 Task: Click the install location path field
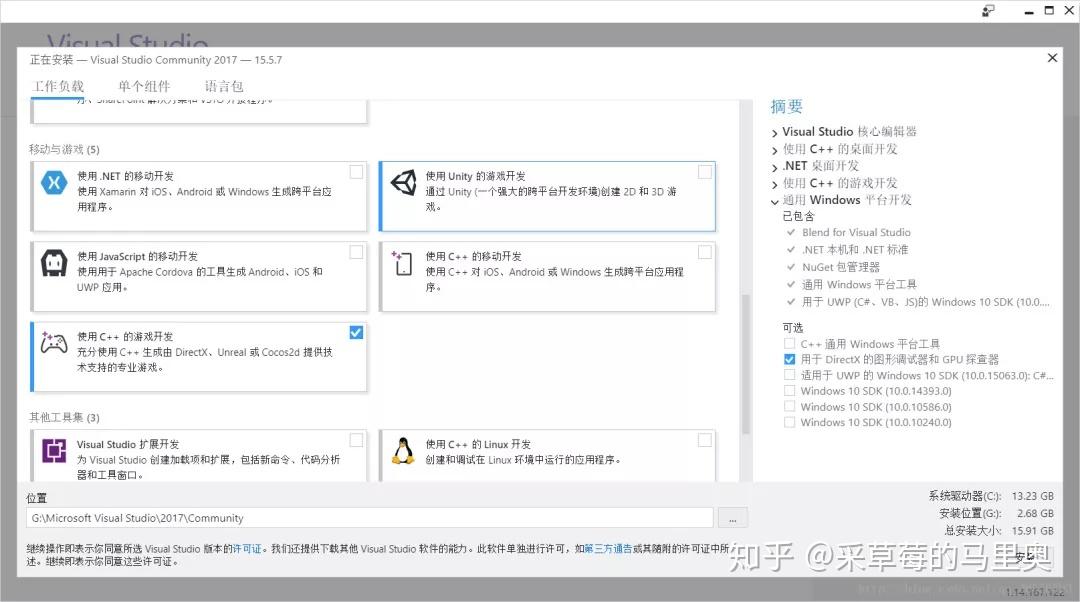370,518
